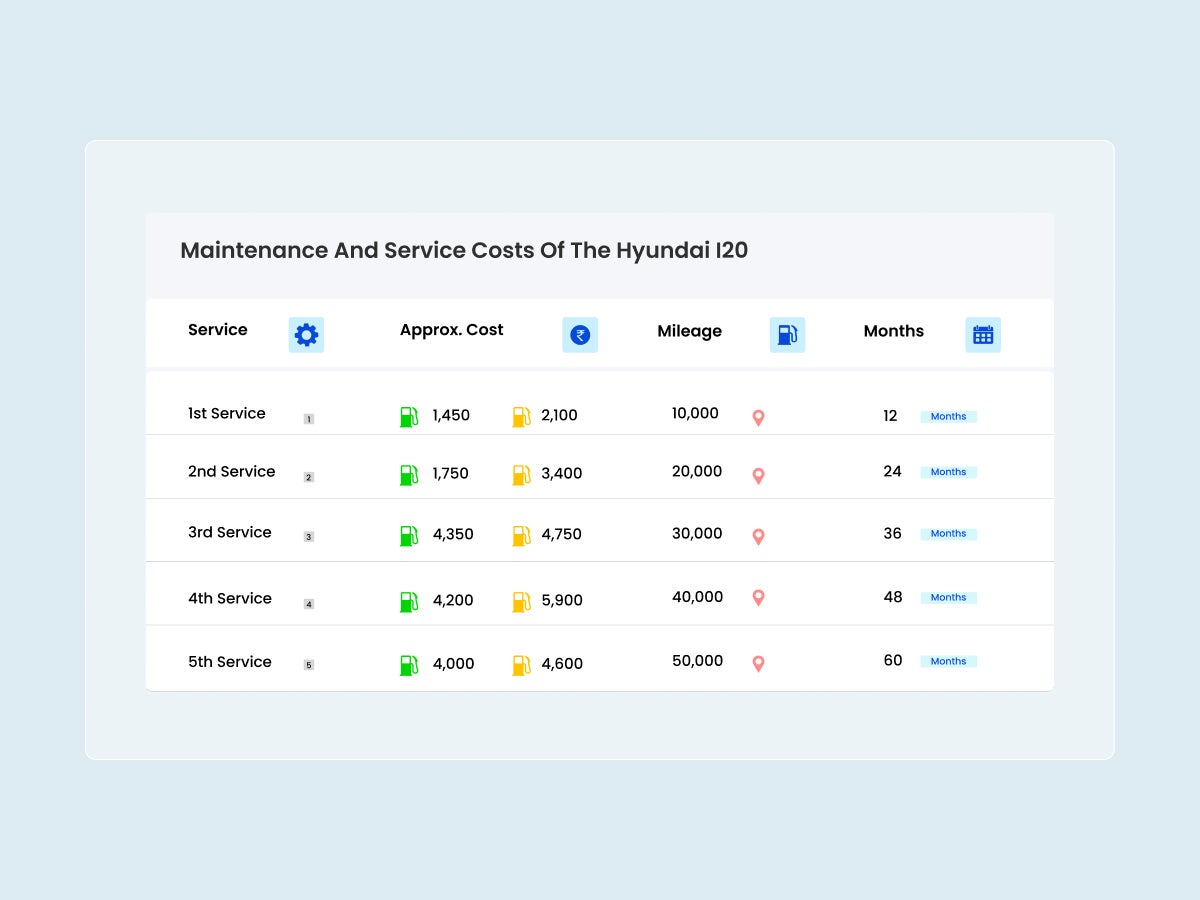The width and height of the screenshot is (1200, 900).
Task: Click the Approx. Cost column header
Action: [x=452, y=330]
